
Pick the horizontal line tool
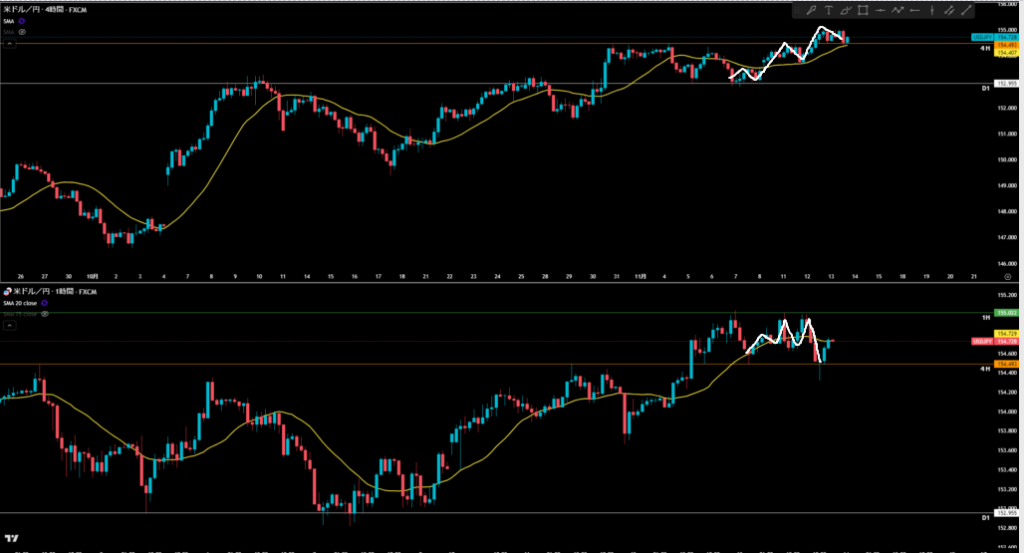point(881,11)
